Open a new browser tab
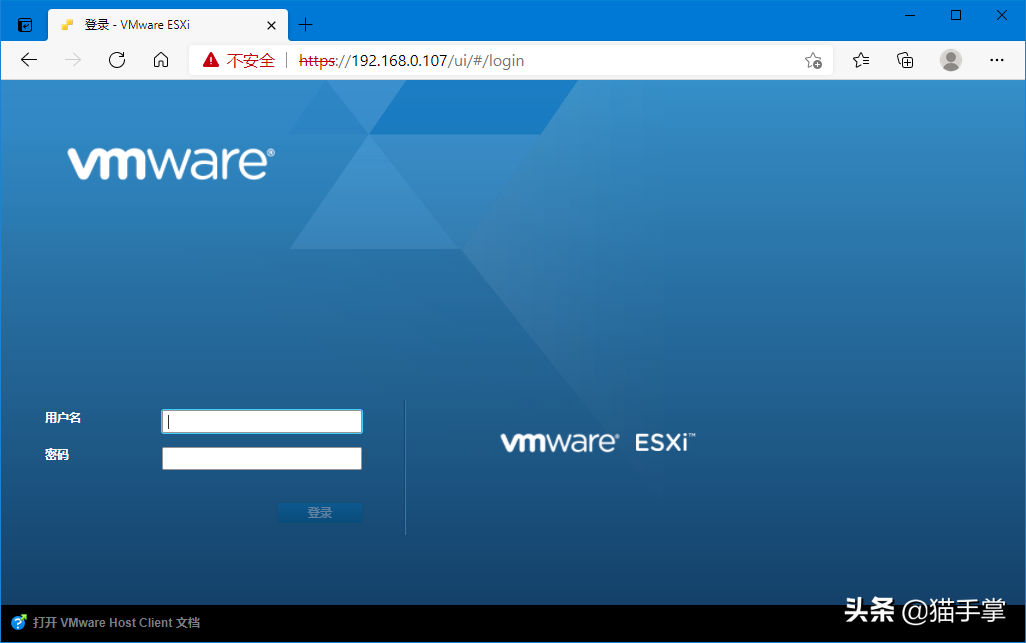 click(x=305, y=25)
